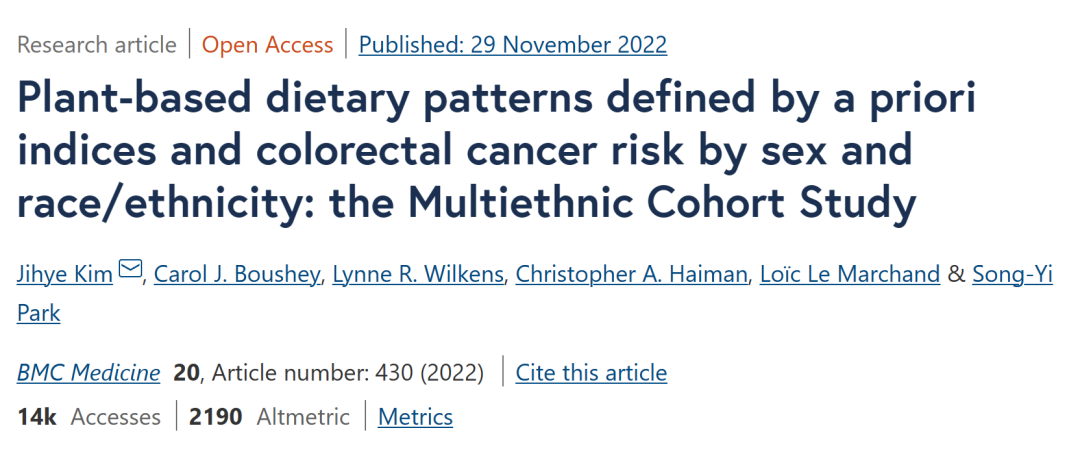The height and width of the screenshot is (454, 1080).
Task: Click the Open Access label
Action: (267, 45)
